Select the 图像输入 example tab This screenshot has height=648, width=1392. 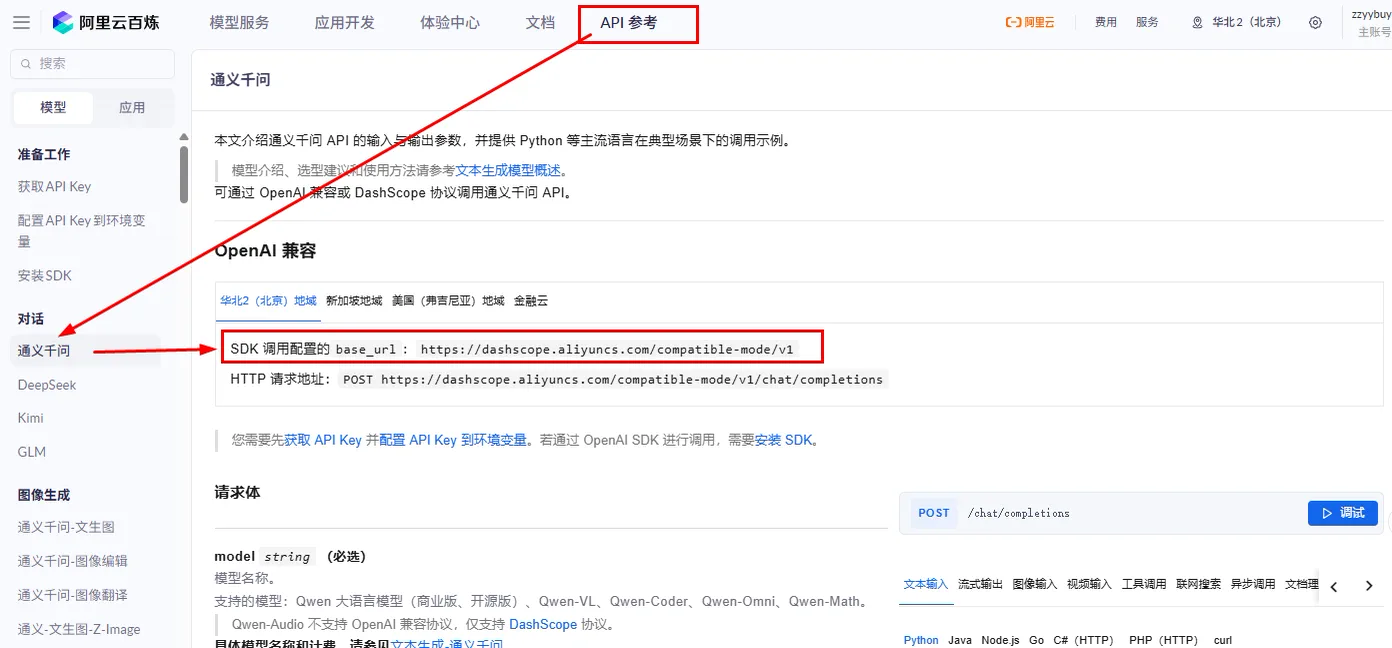tap(1035, 584)
